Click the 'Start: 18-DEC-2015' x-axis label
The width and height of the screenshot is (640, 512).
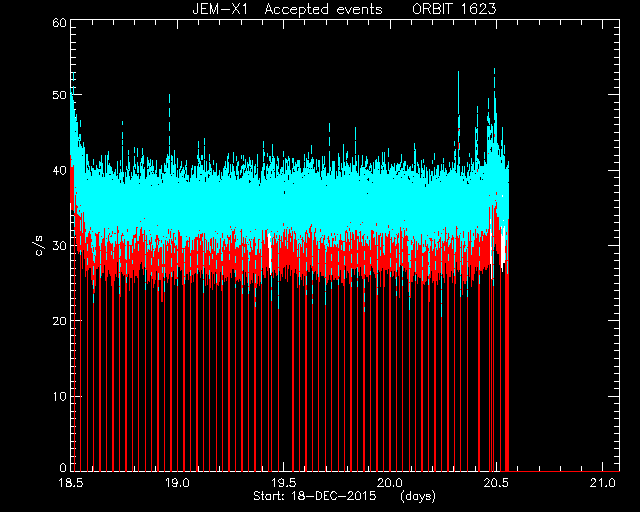pos(315,496)
